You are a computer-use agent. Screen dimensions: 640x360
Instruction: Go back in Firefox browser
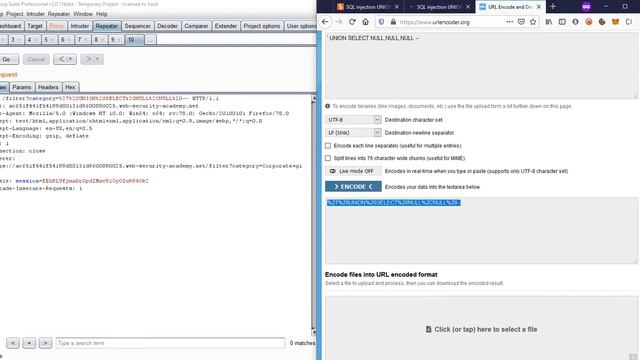(x=325, y=22)
